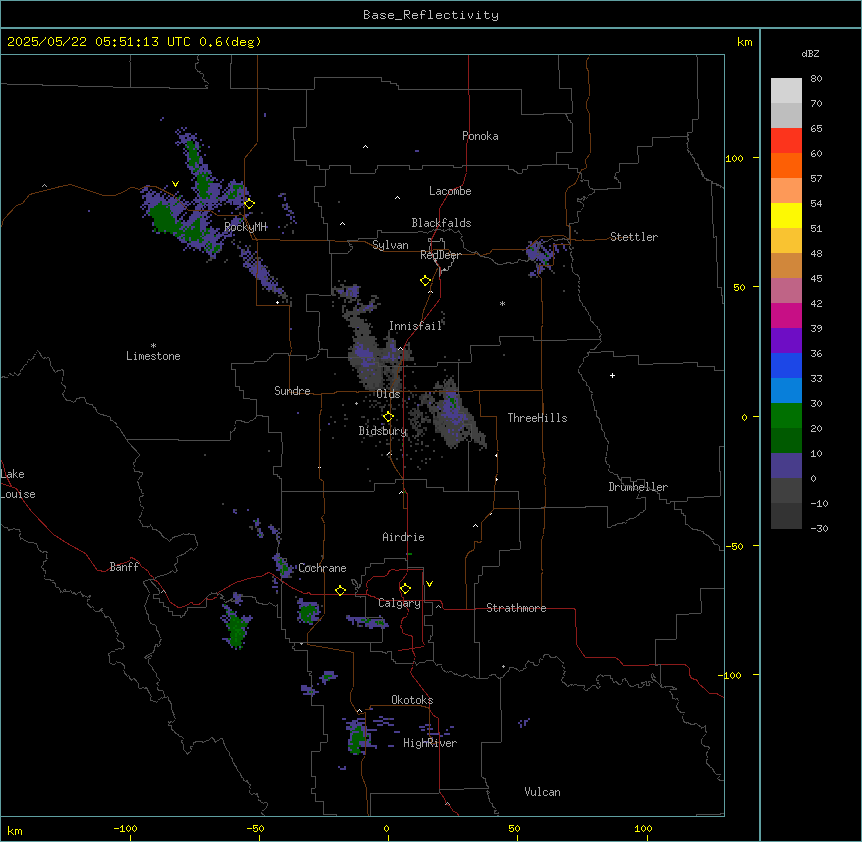This screenshot has width=862, height=842.
Task: Select the Cochrane label
Action: tap(322, 568)
